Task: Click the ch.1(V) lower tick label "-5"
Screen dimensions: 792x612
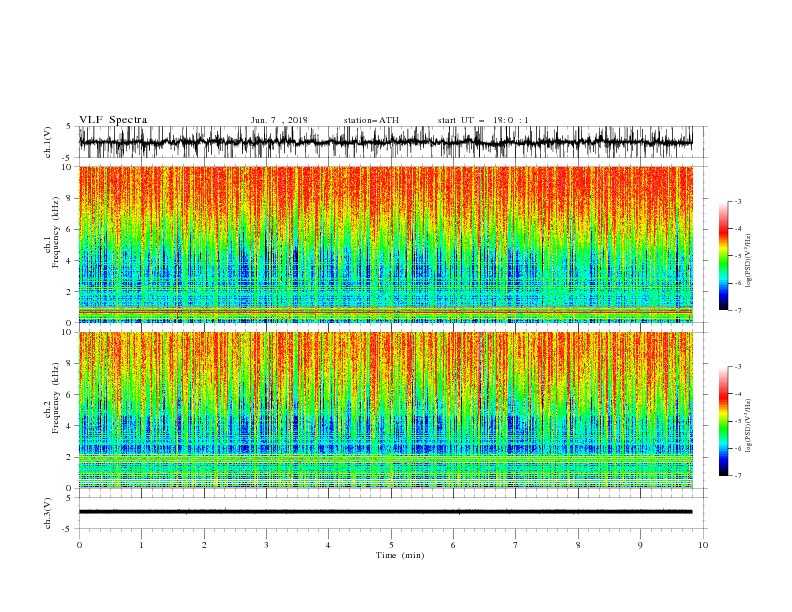Action: 68,158
